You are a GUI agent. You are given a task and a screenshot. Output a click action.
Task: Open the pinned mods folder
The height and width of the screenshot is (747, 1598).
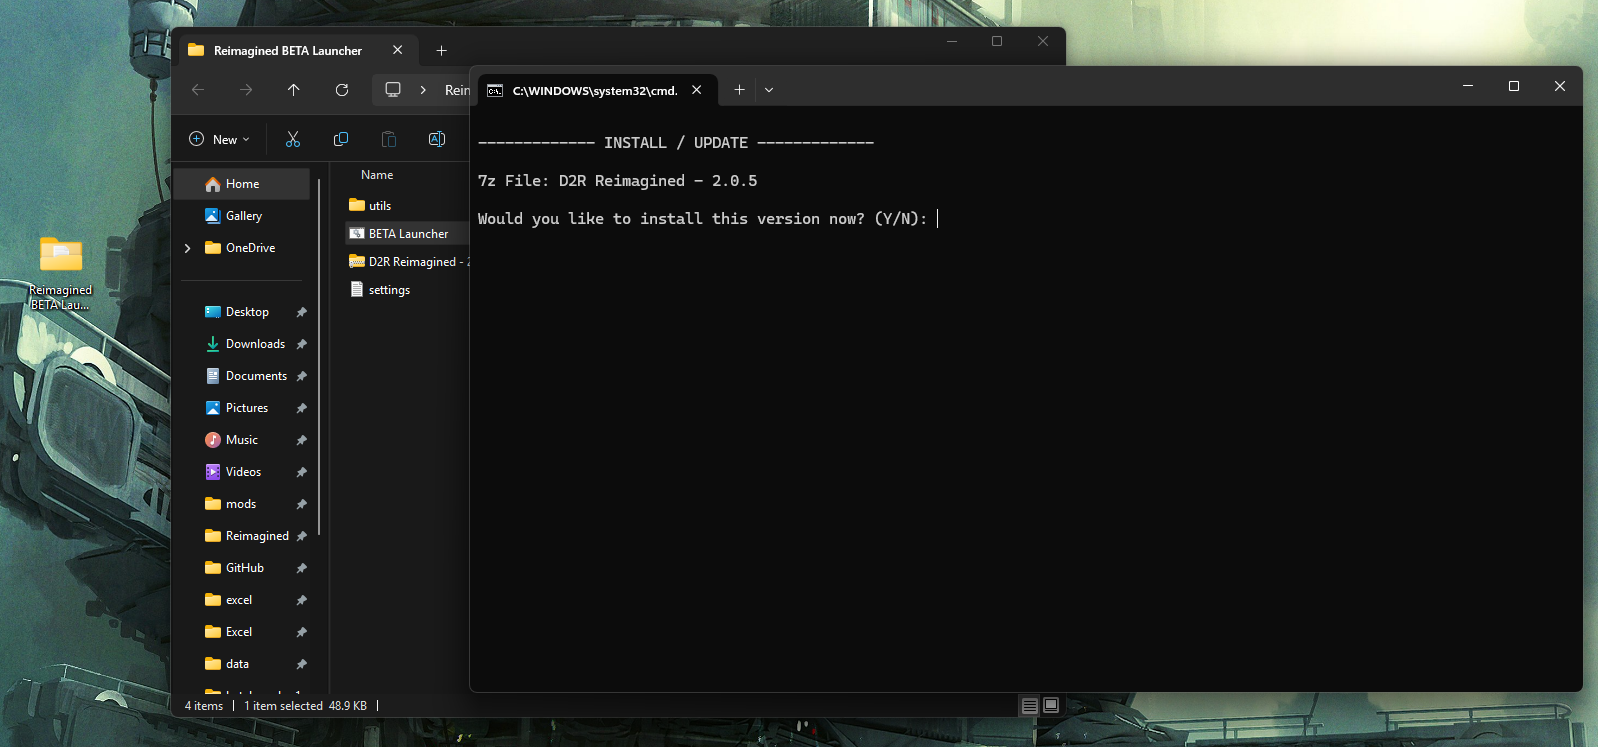241,504
